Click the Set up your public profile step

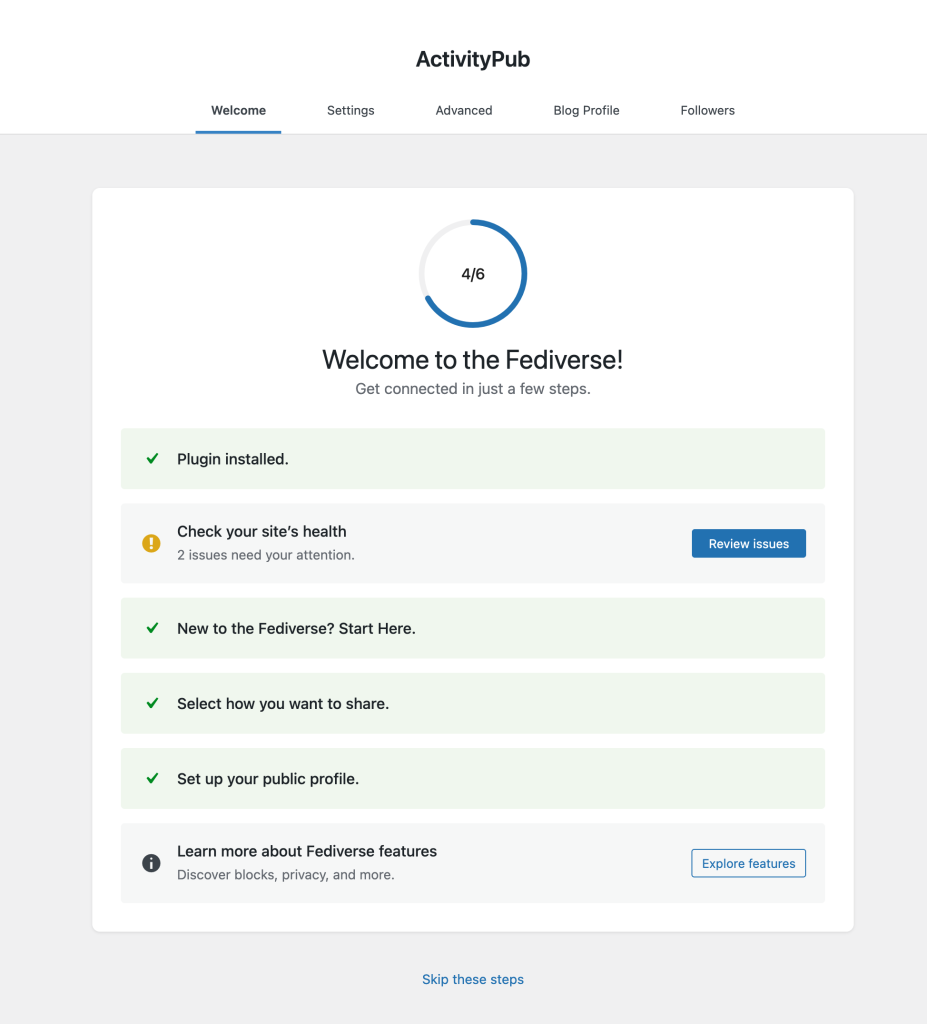[473, 778]
